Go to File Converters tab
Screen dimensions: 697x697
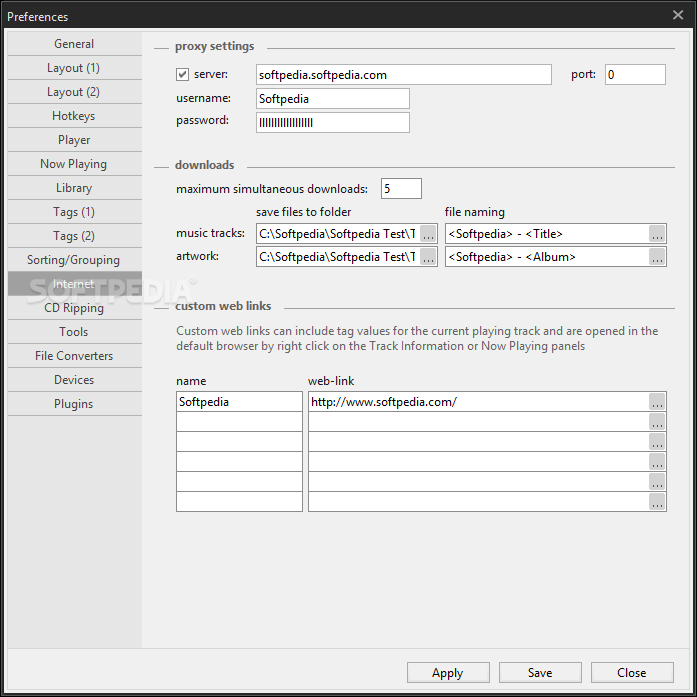point(75,356)
